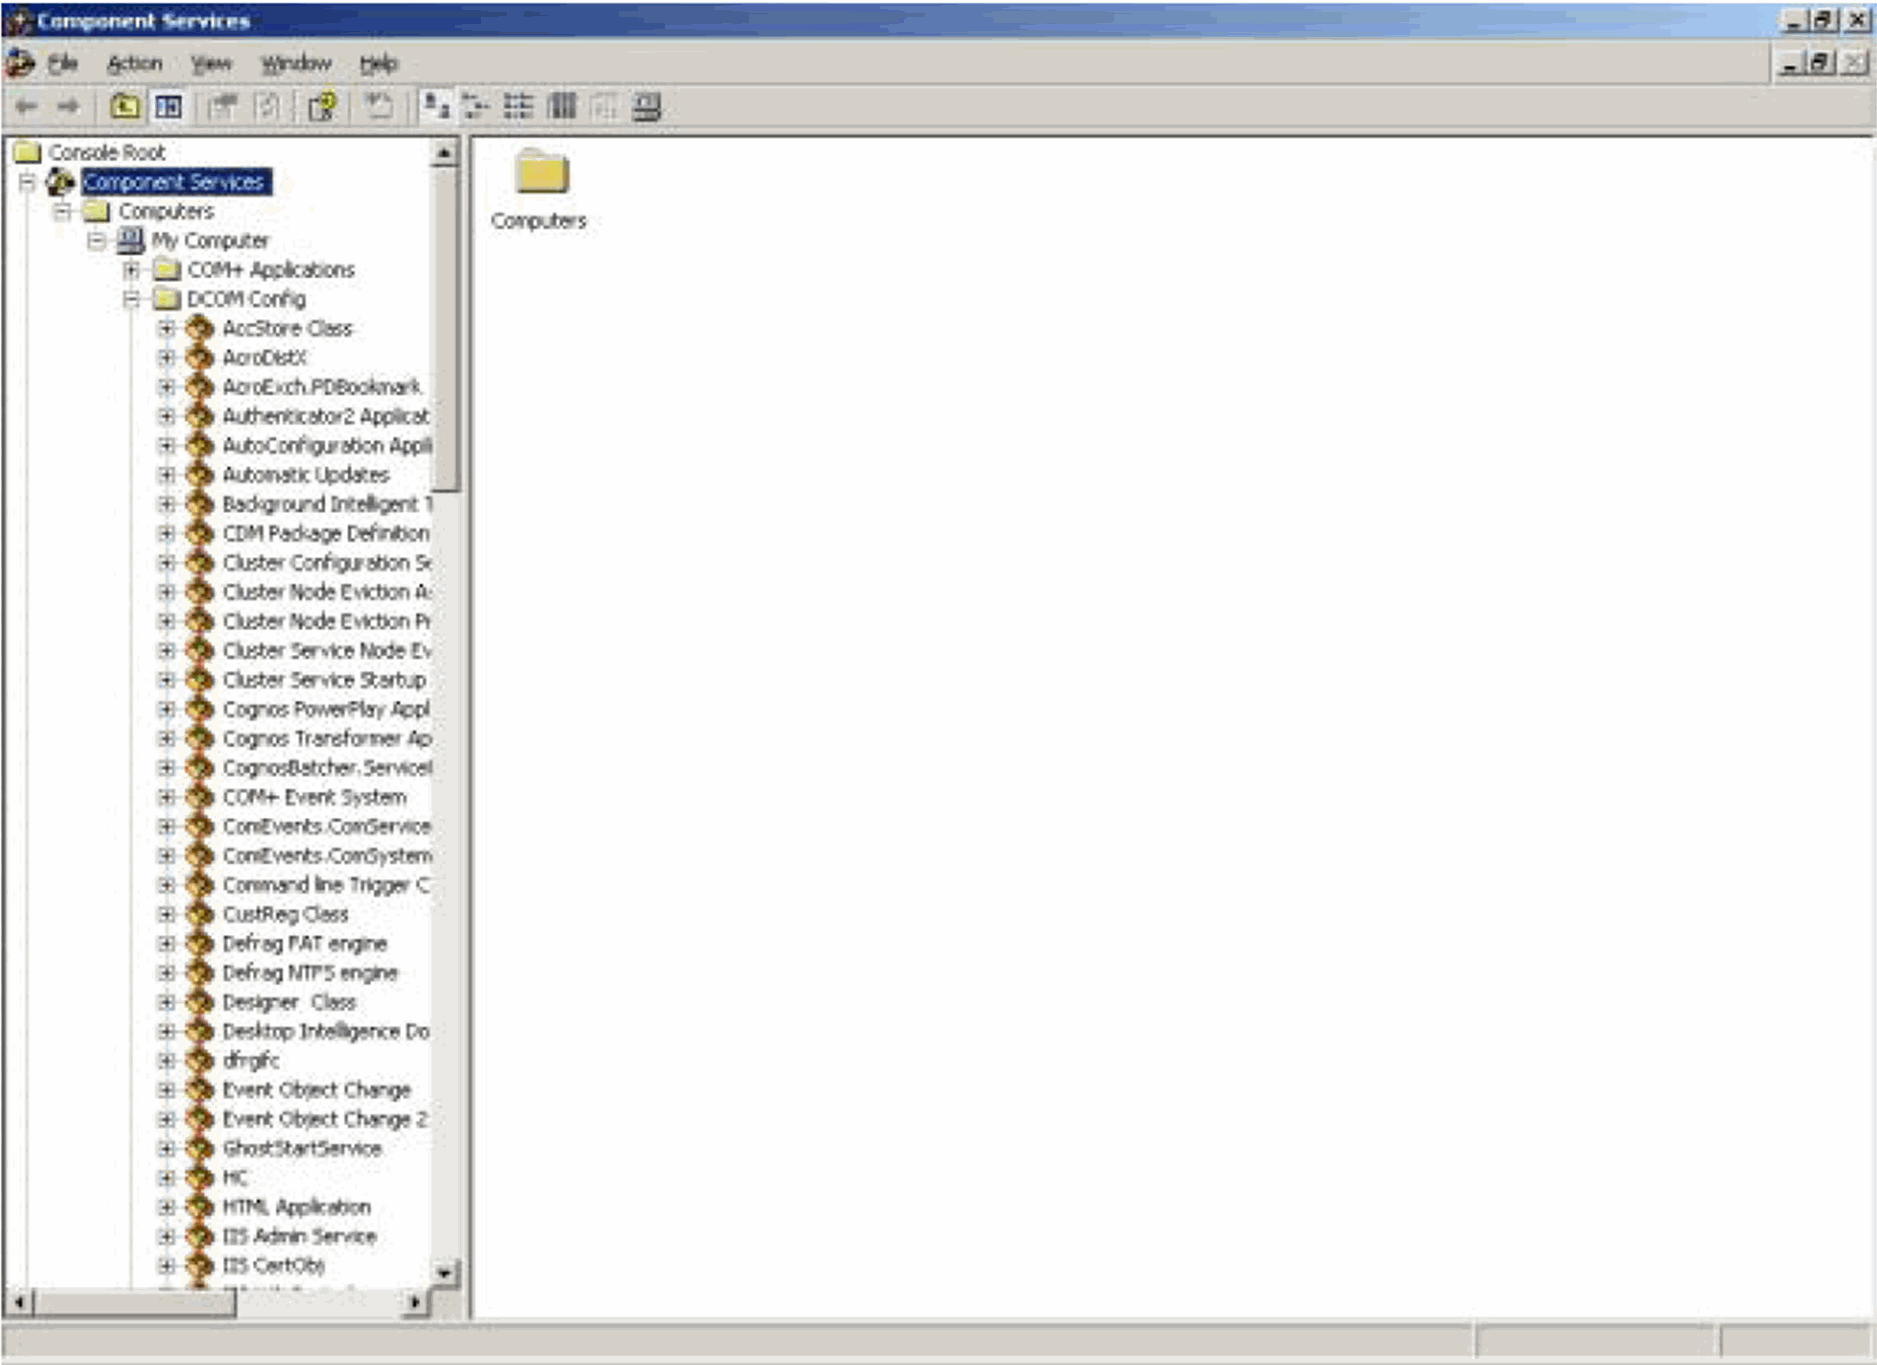Click the Status view toolbar icon

(604, 106)
